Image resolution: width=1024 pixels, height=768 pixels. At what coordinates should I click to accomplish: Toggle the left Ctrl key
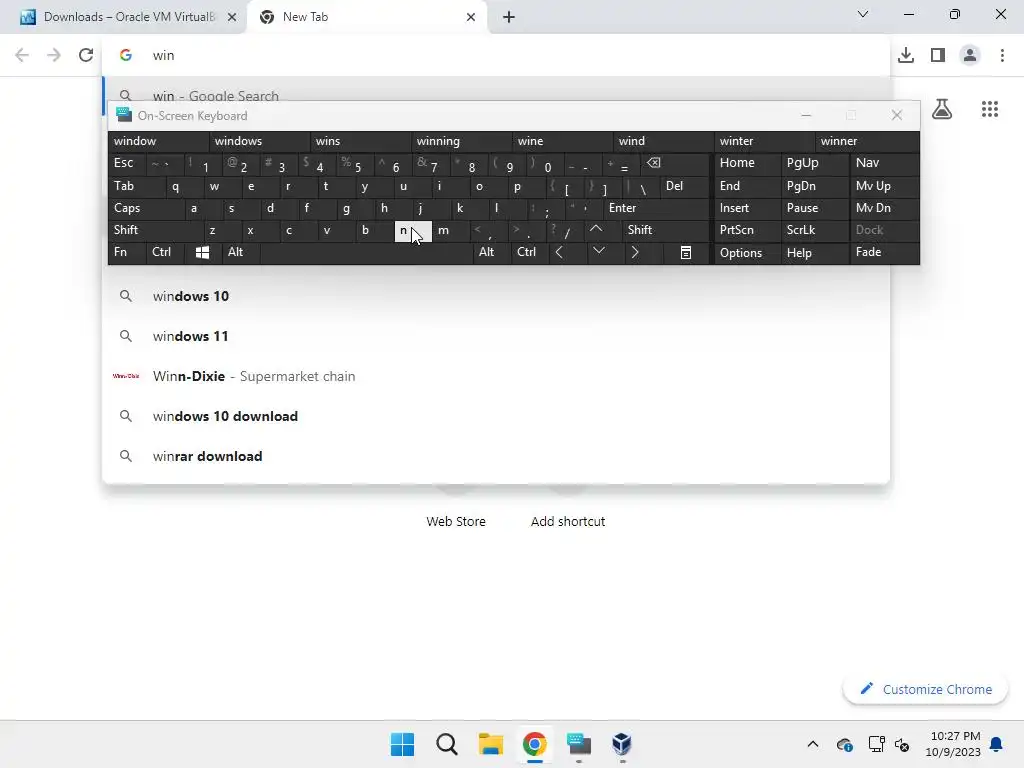(165, 252)
